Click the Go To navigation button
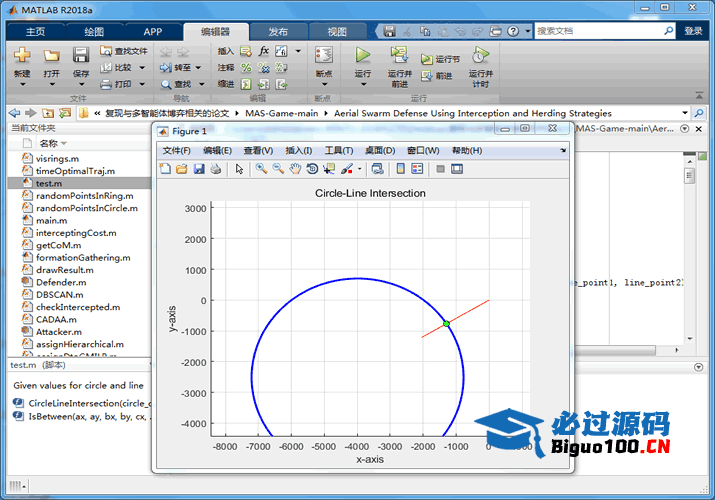715x500 pixels. click(176, 67)
